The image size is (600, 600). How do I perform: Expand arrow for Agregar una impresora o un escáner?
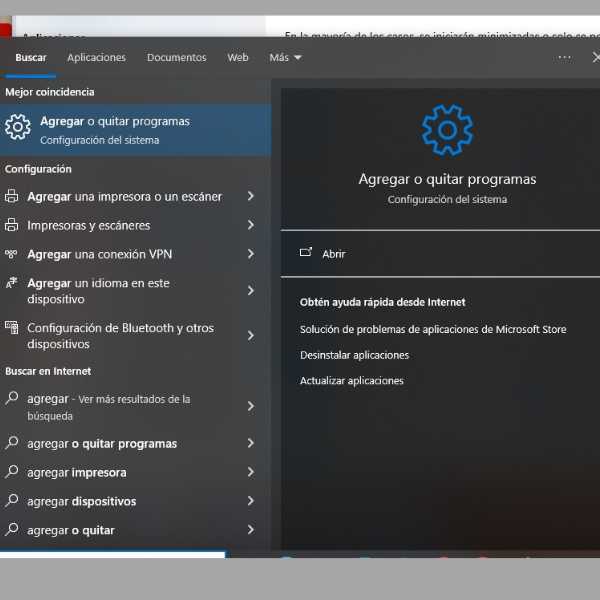250,197
